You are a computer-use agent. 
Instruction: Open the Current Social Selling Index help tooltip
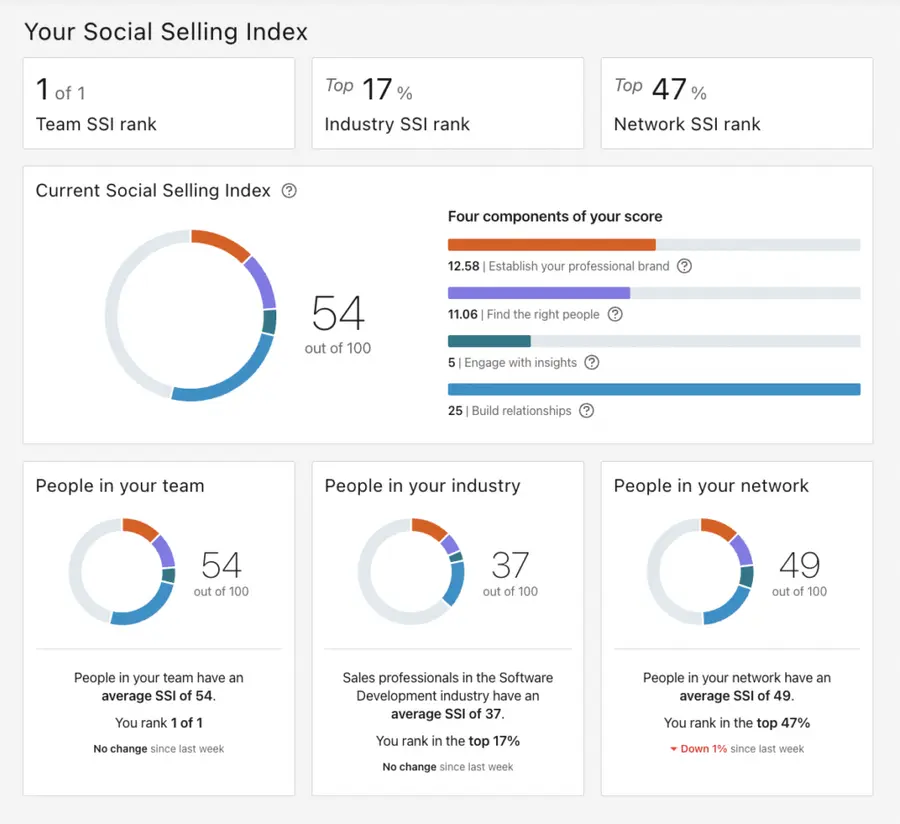point(289,190)
